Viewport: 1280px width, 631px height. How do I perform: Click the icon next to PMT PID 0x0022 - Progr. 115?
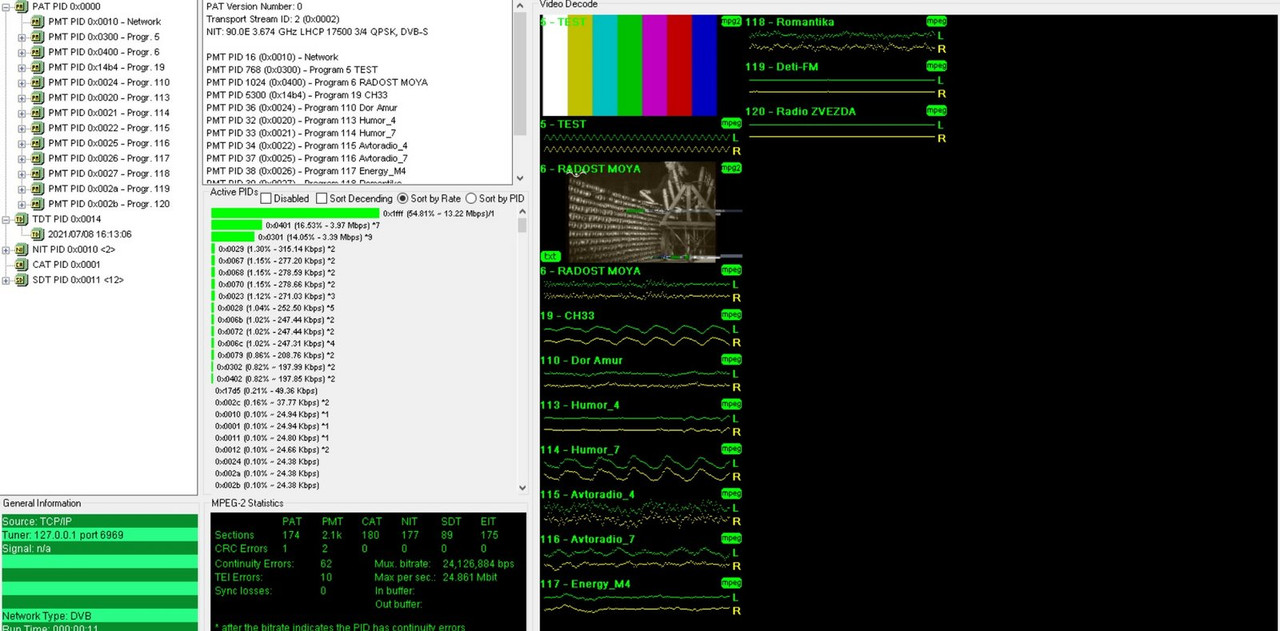[x=38, y=128]
